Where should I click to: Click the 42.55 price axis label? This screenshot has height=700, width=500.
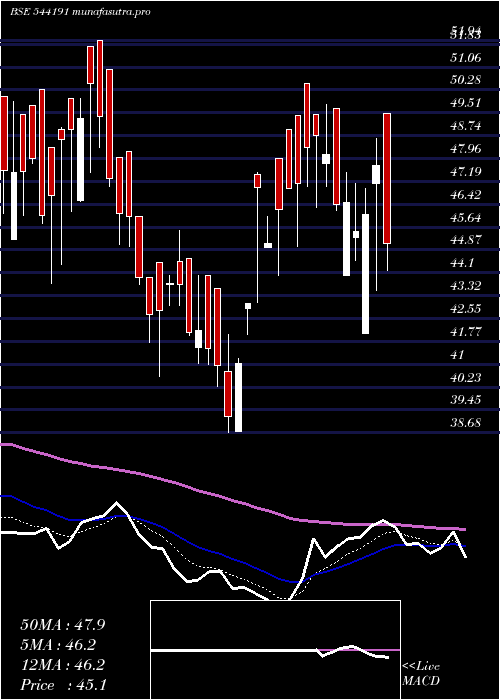click(466, 309)
